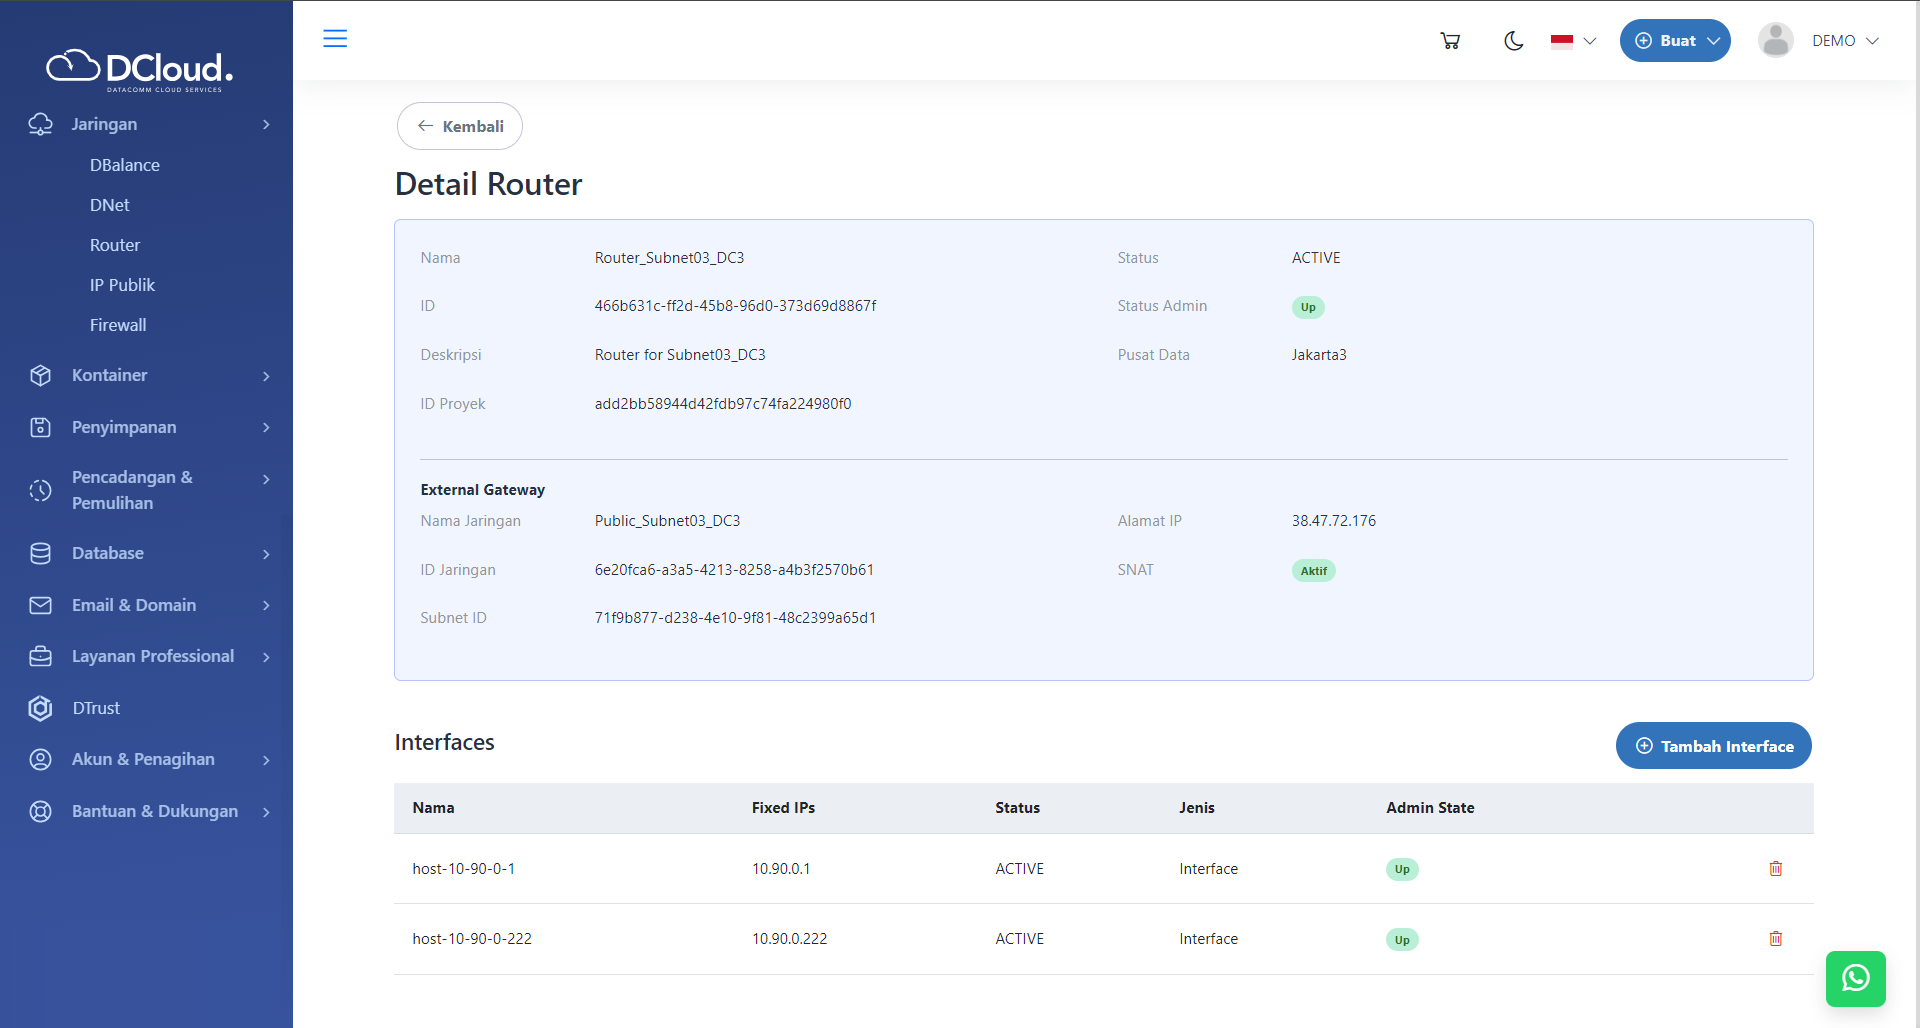Click the Tambah Interface button
The width and height of the screenshot is (1920, 1028).
point(1713,745)
